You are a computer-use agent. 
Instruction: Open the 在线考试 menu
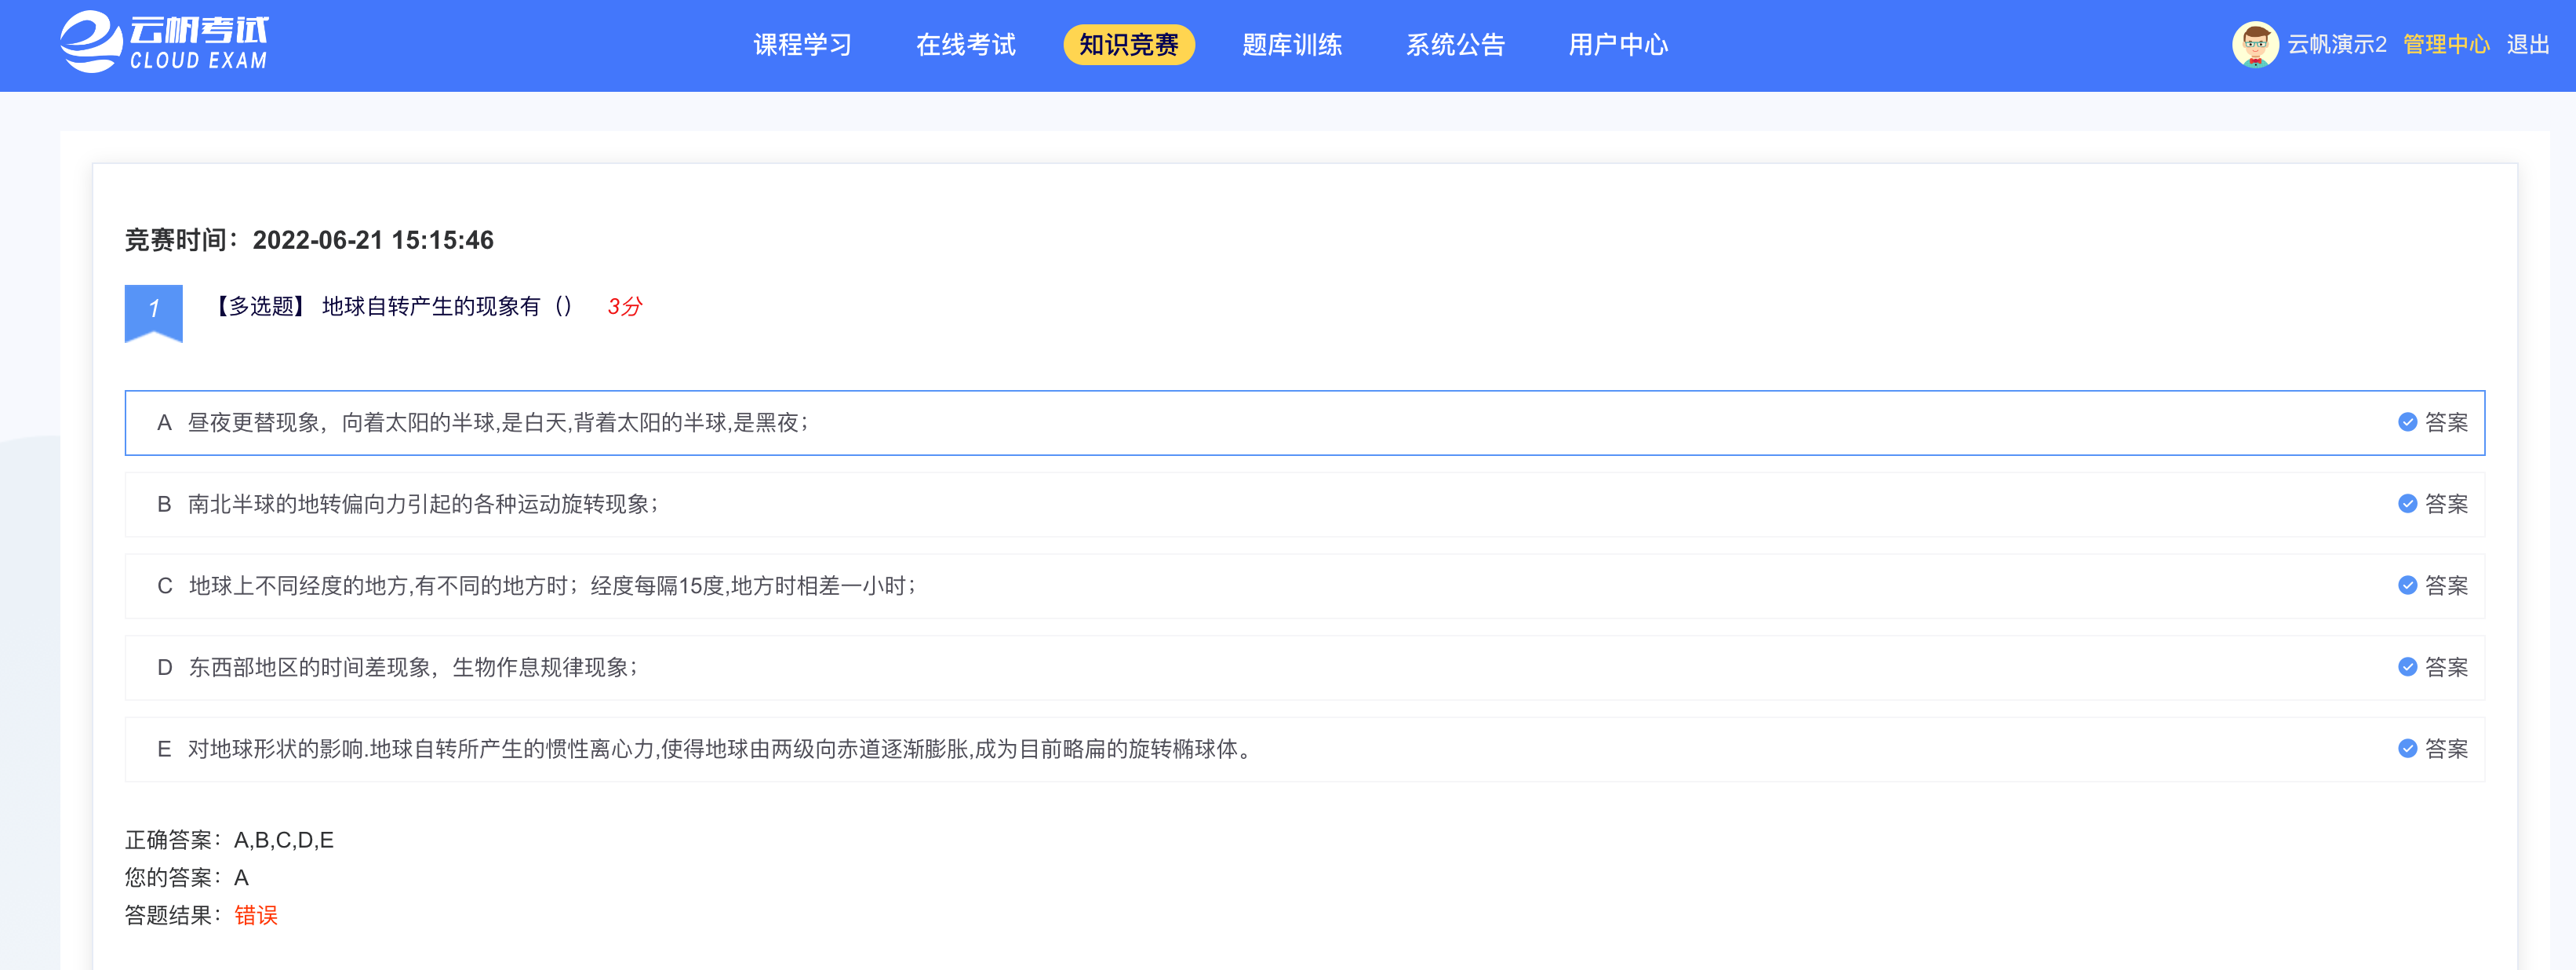pyautogui.click(x=965, y=45)
